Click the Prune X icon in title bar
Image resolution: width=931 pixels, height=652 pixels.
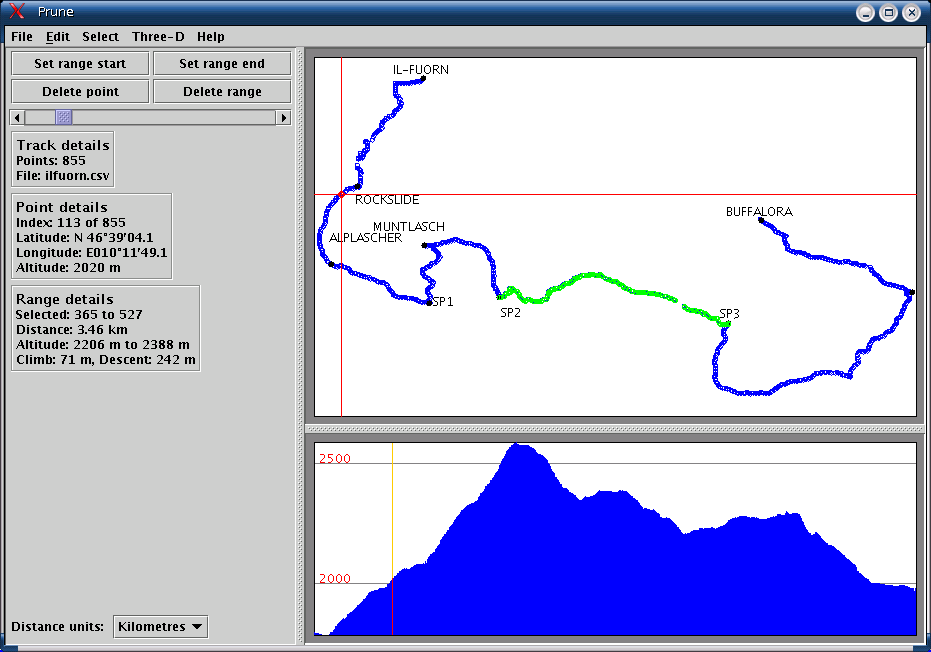(16, 12)
